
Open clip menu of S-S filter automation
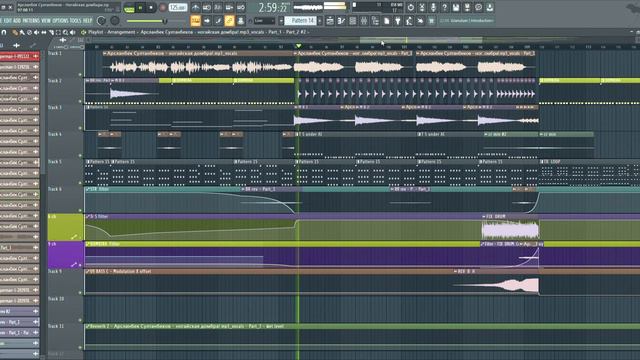pyautogui.click(x=87, y=216)
